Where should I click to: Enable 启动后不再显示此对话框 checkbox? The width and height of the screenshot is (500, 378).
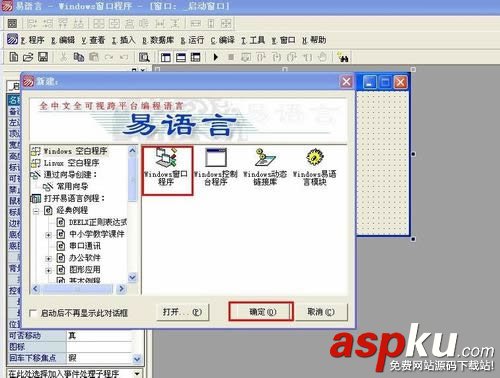(x=33, y=313)
